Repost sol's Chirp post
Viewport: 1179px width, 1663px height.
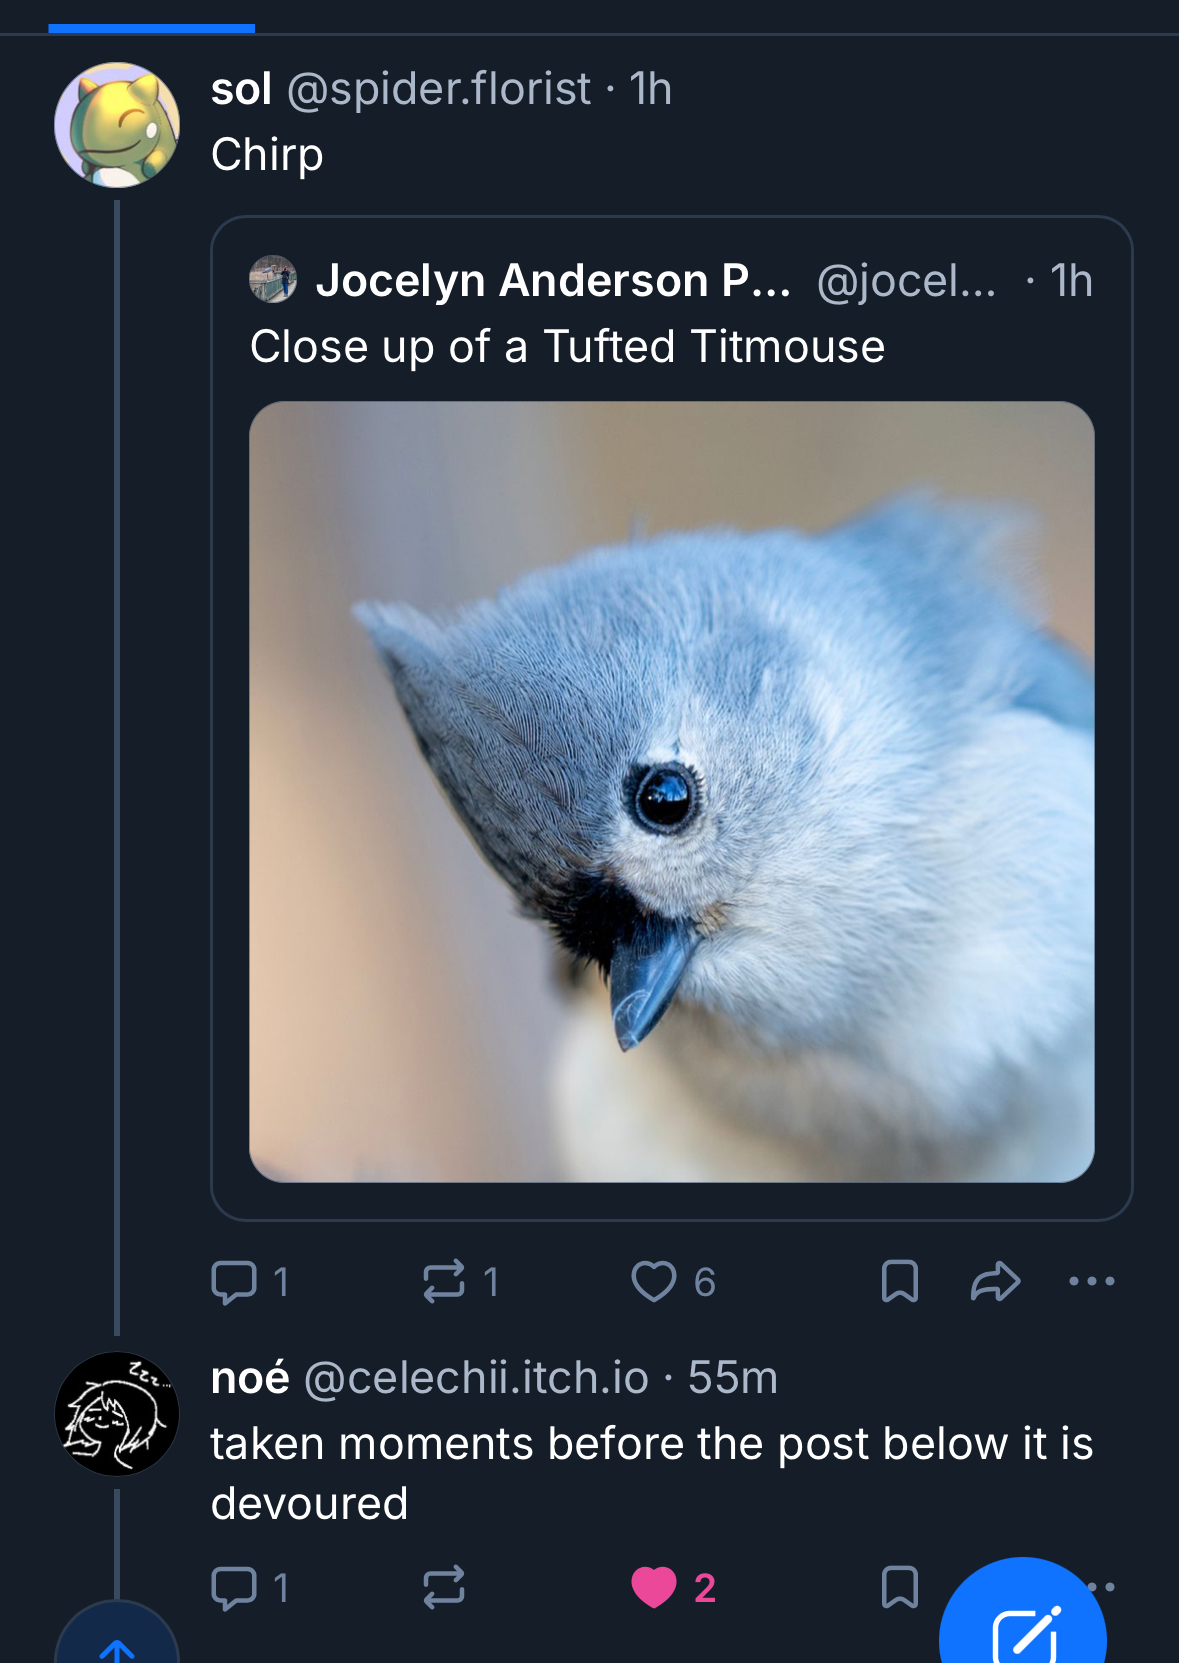[444, 1282]
